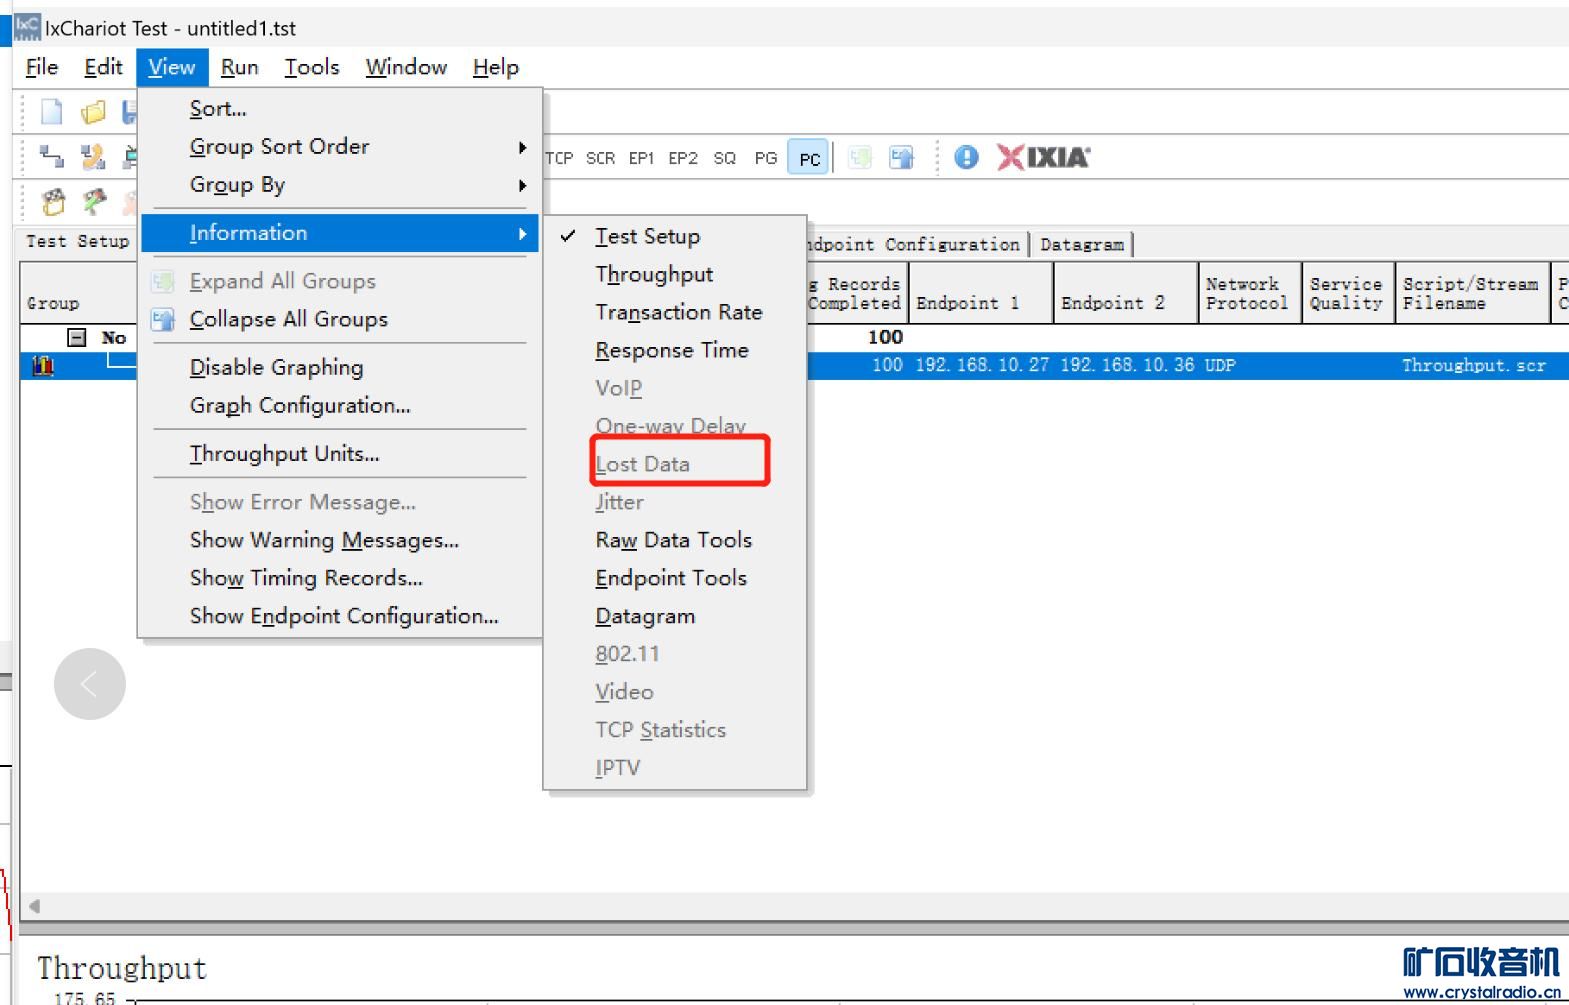Collapse the No Group tree expander

coord(77,338)
